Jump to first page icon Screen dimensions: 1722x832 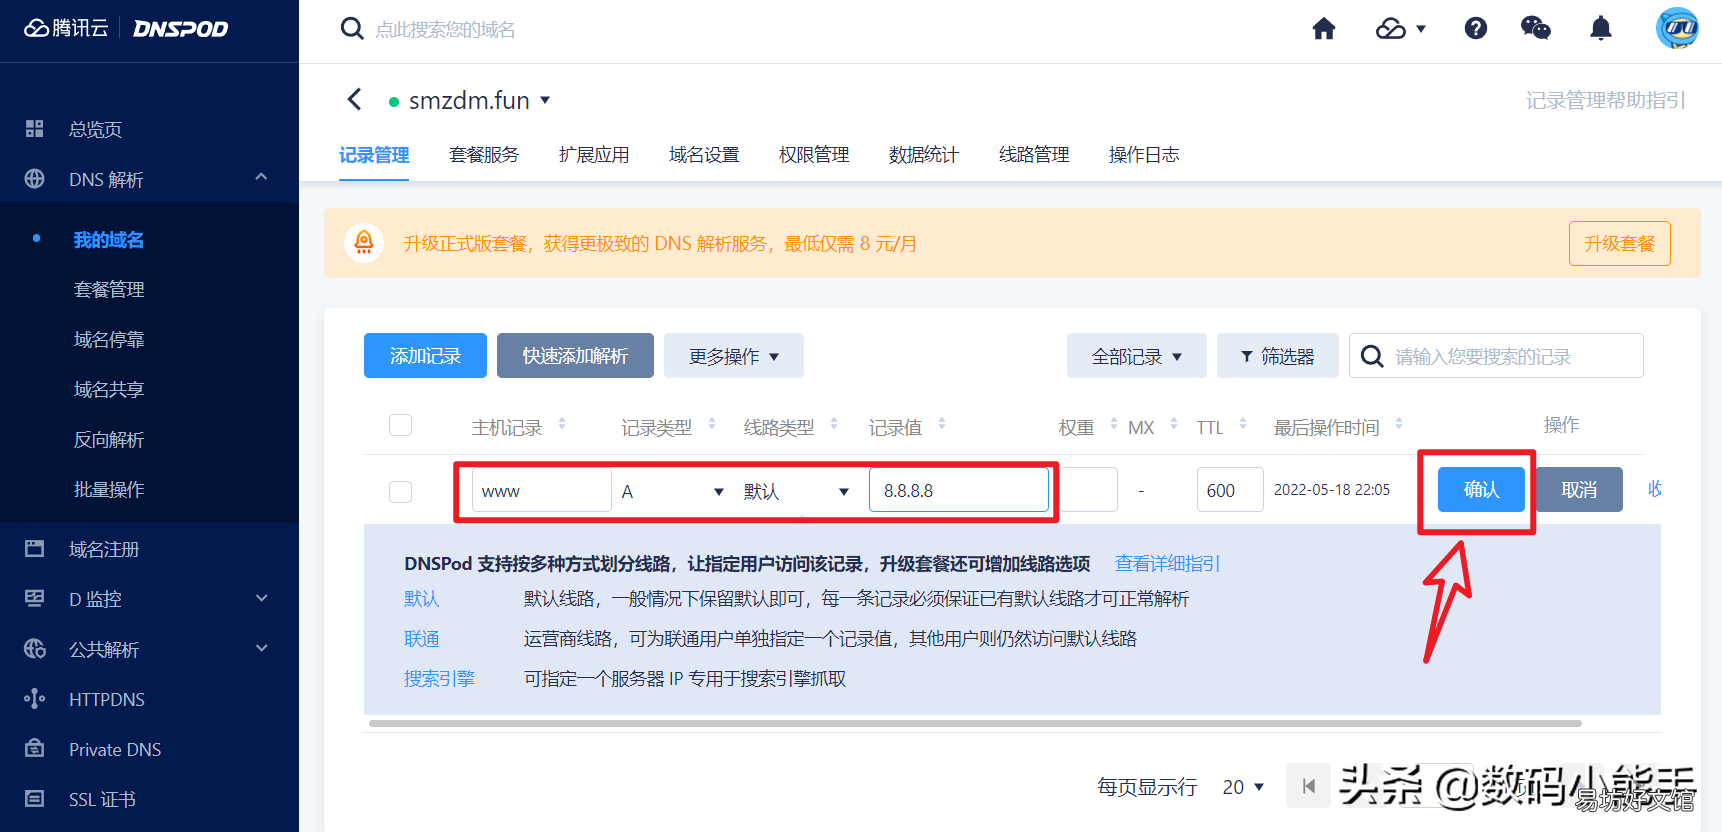coord(1308,786)
